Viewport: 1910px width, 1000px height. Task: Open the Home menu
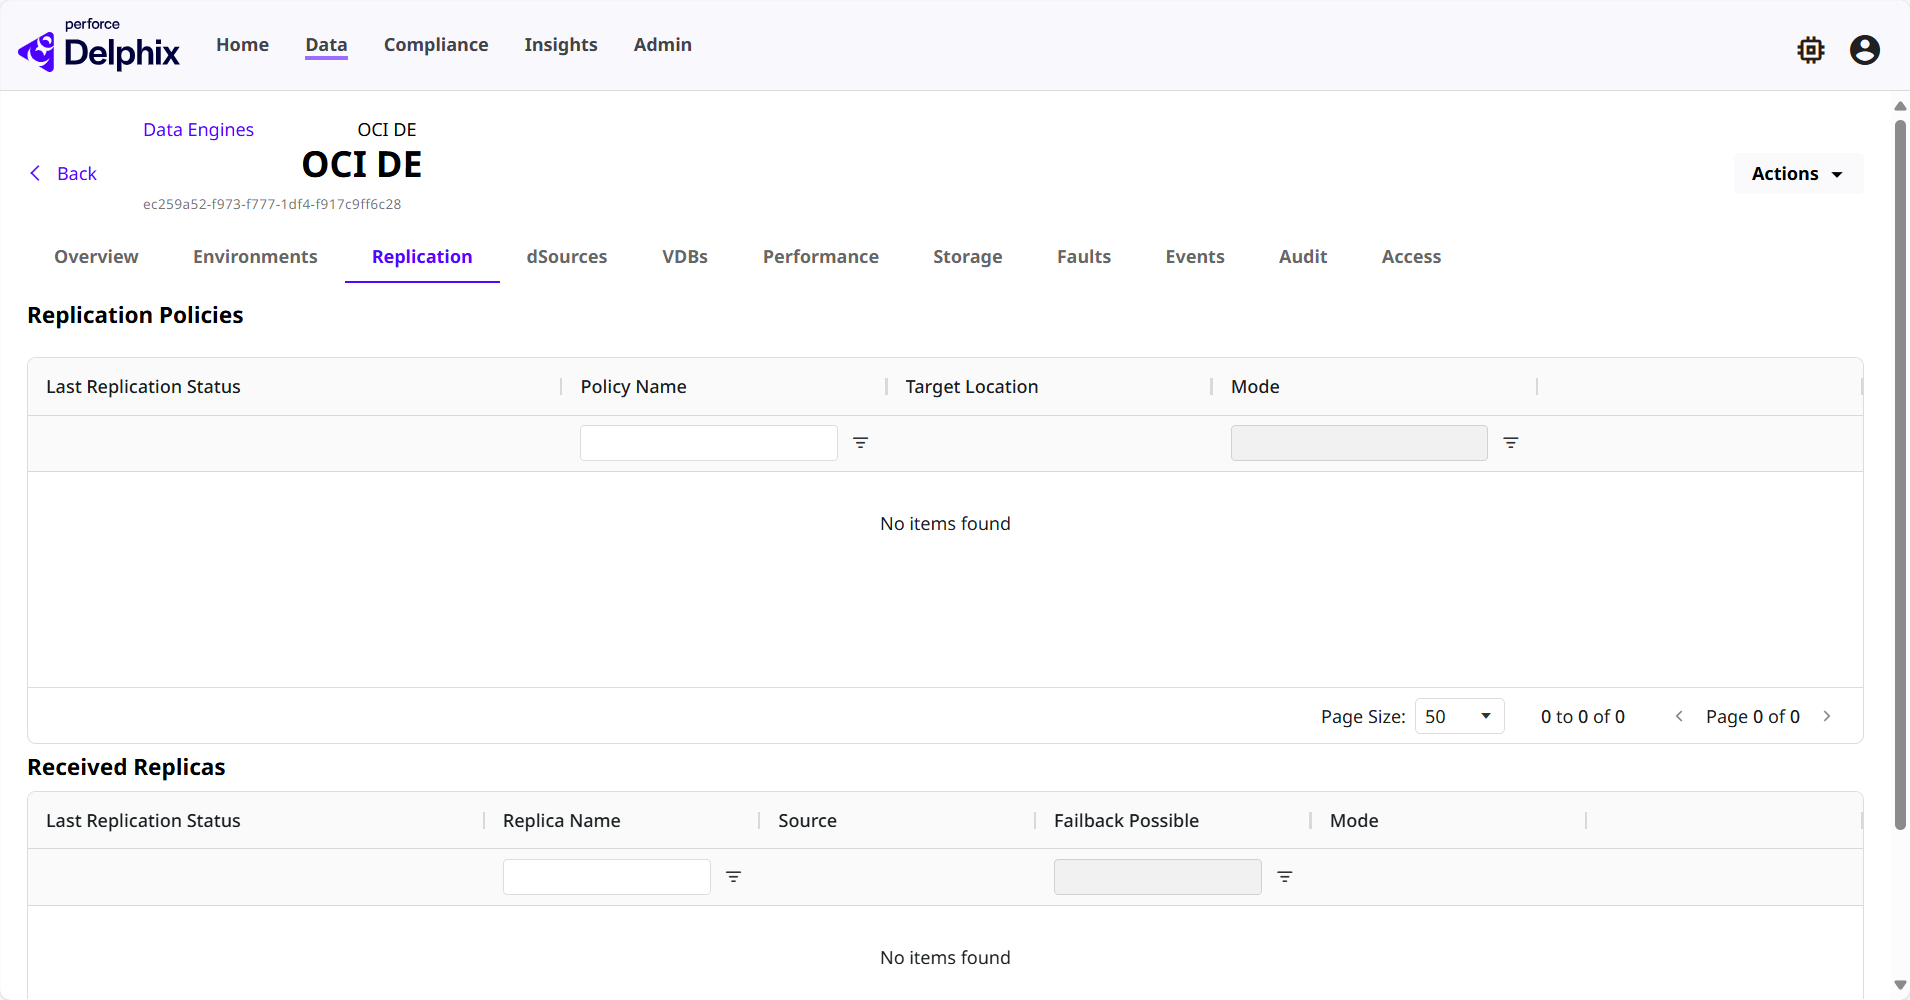pyautogui.click(x=243, y=45)
